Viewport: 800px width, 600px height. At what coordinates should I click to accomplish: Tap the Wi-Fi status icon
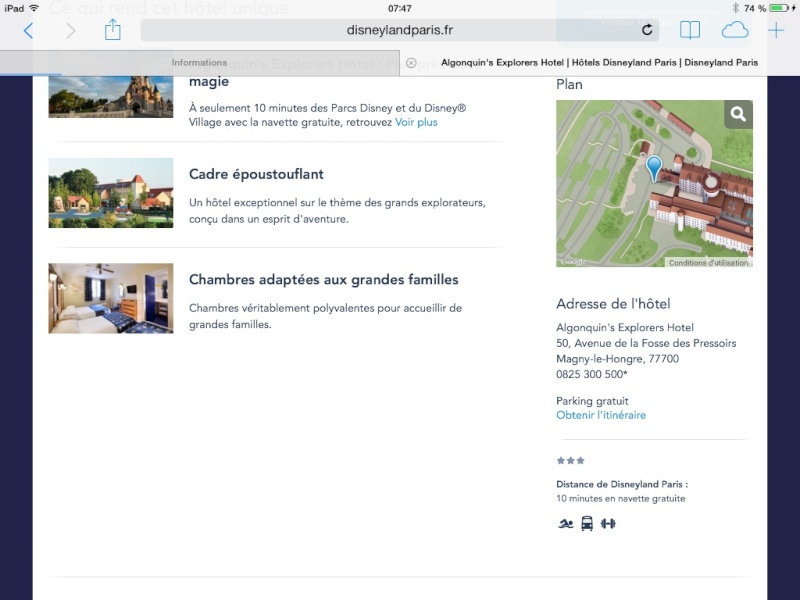[x=35, y=8]
